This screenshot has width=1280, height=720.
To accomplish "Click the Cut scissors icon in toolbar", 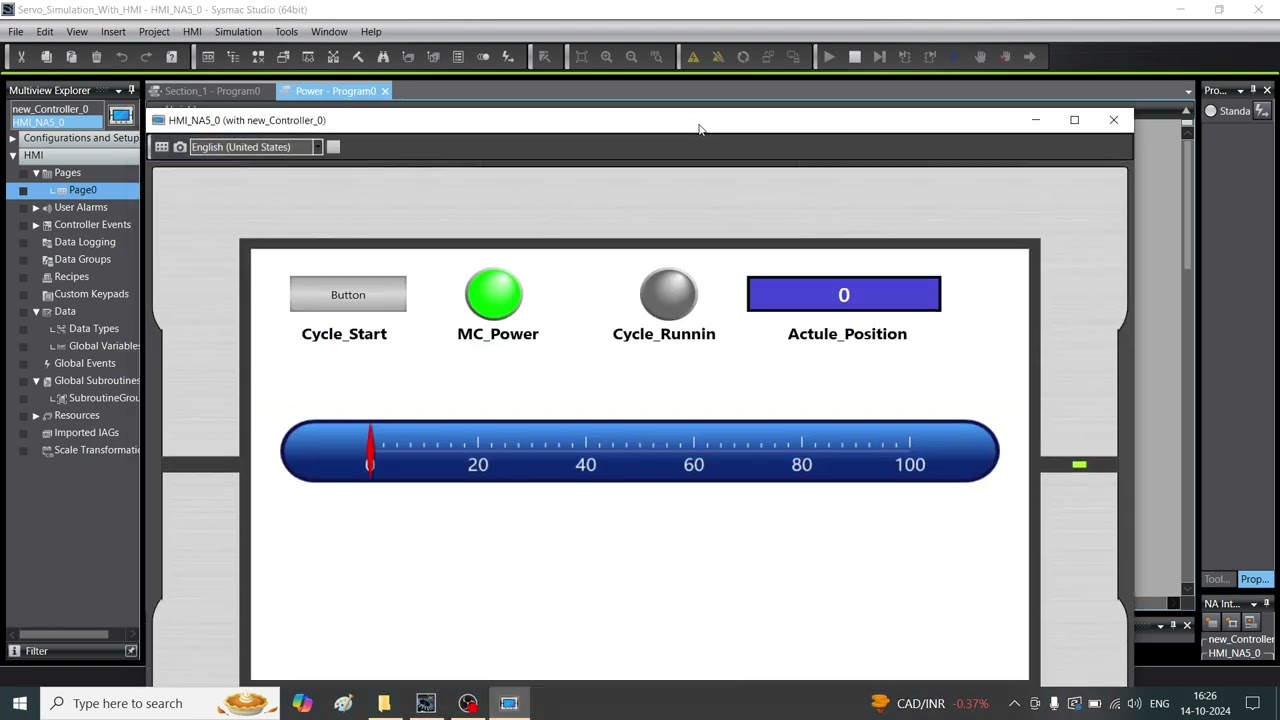I will tap(21, 57).
